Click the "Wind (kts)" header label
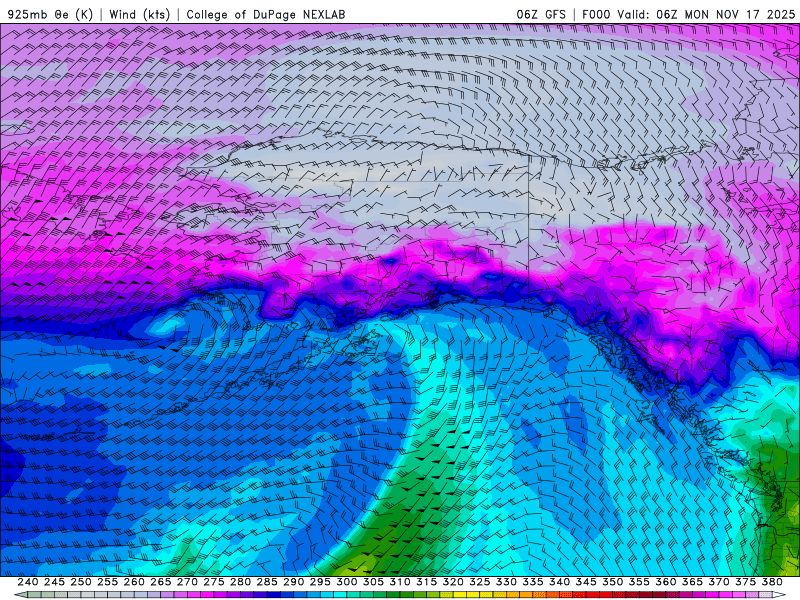The height and width of the screenshot is (600, 800). (x=140, y=14)
